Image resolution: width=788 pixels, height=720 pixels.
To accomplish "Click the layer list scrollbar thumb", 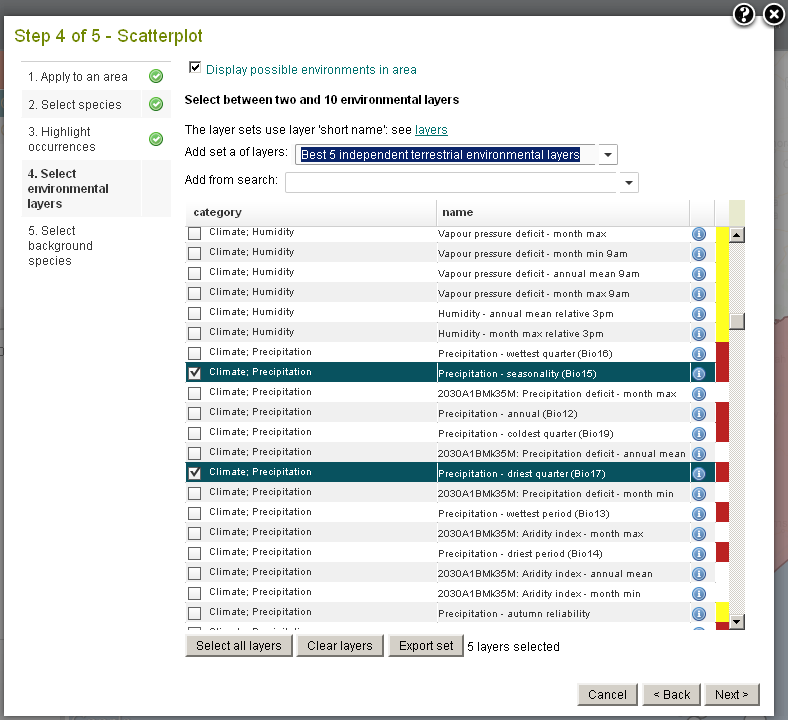I will [737, 322].
